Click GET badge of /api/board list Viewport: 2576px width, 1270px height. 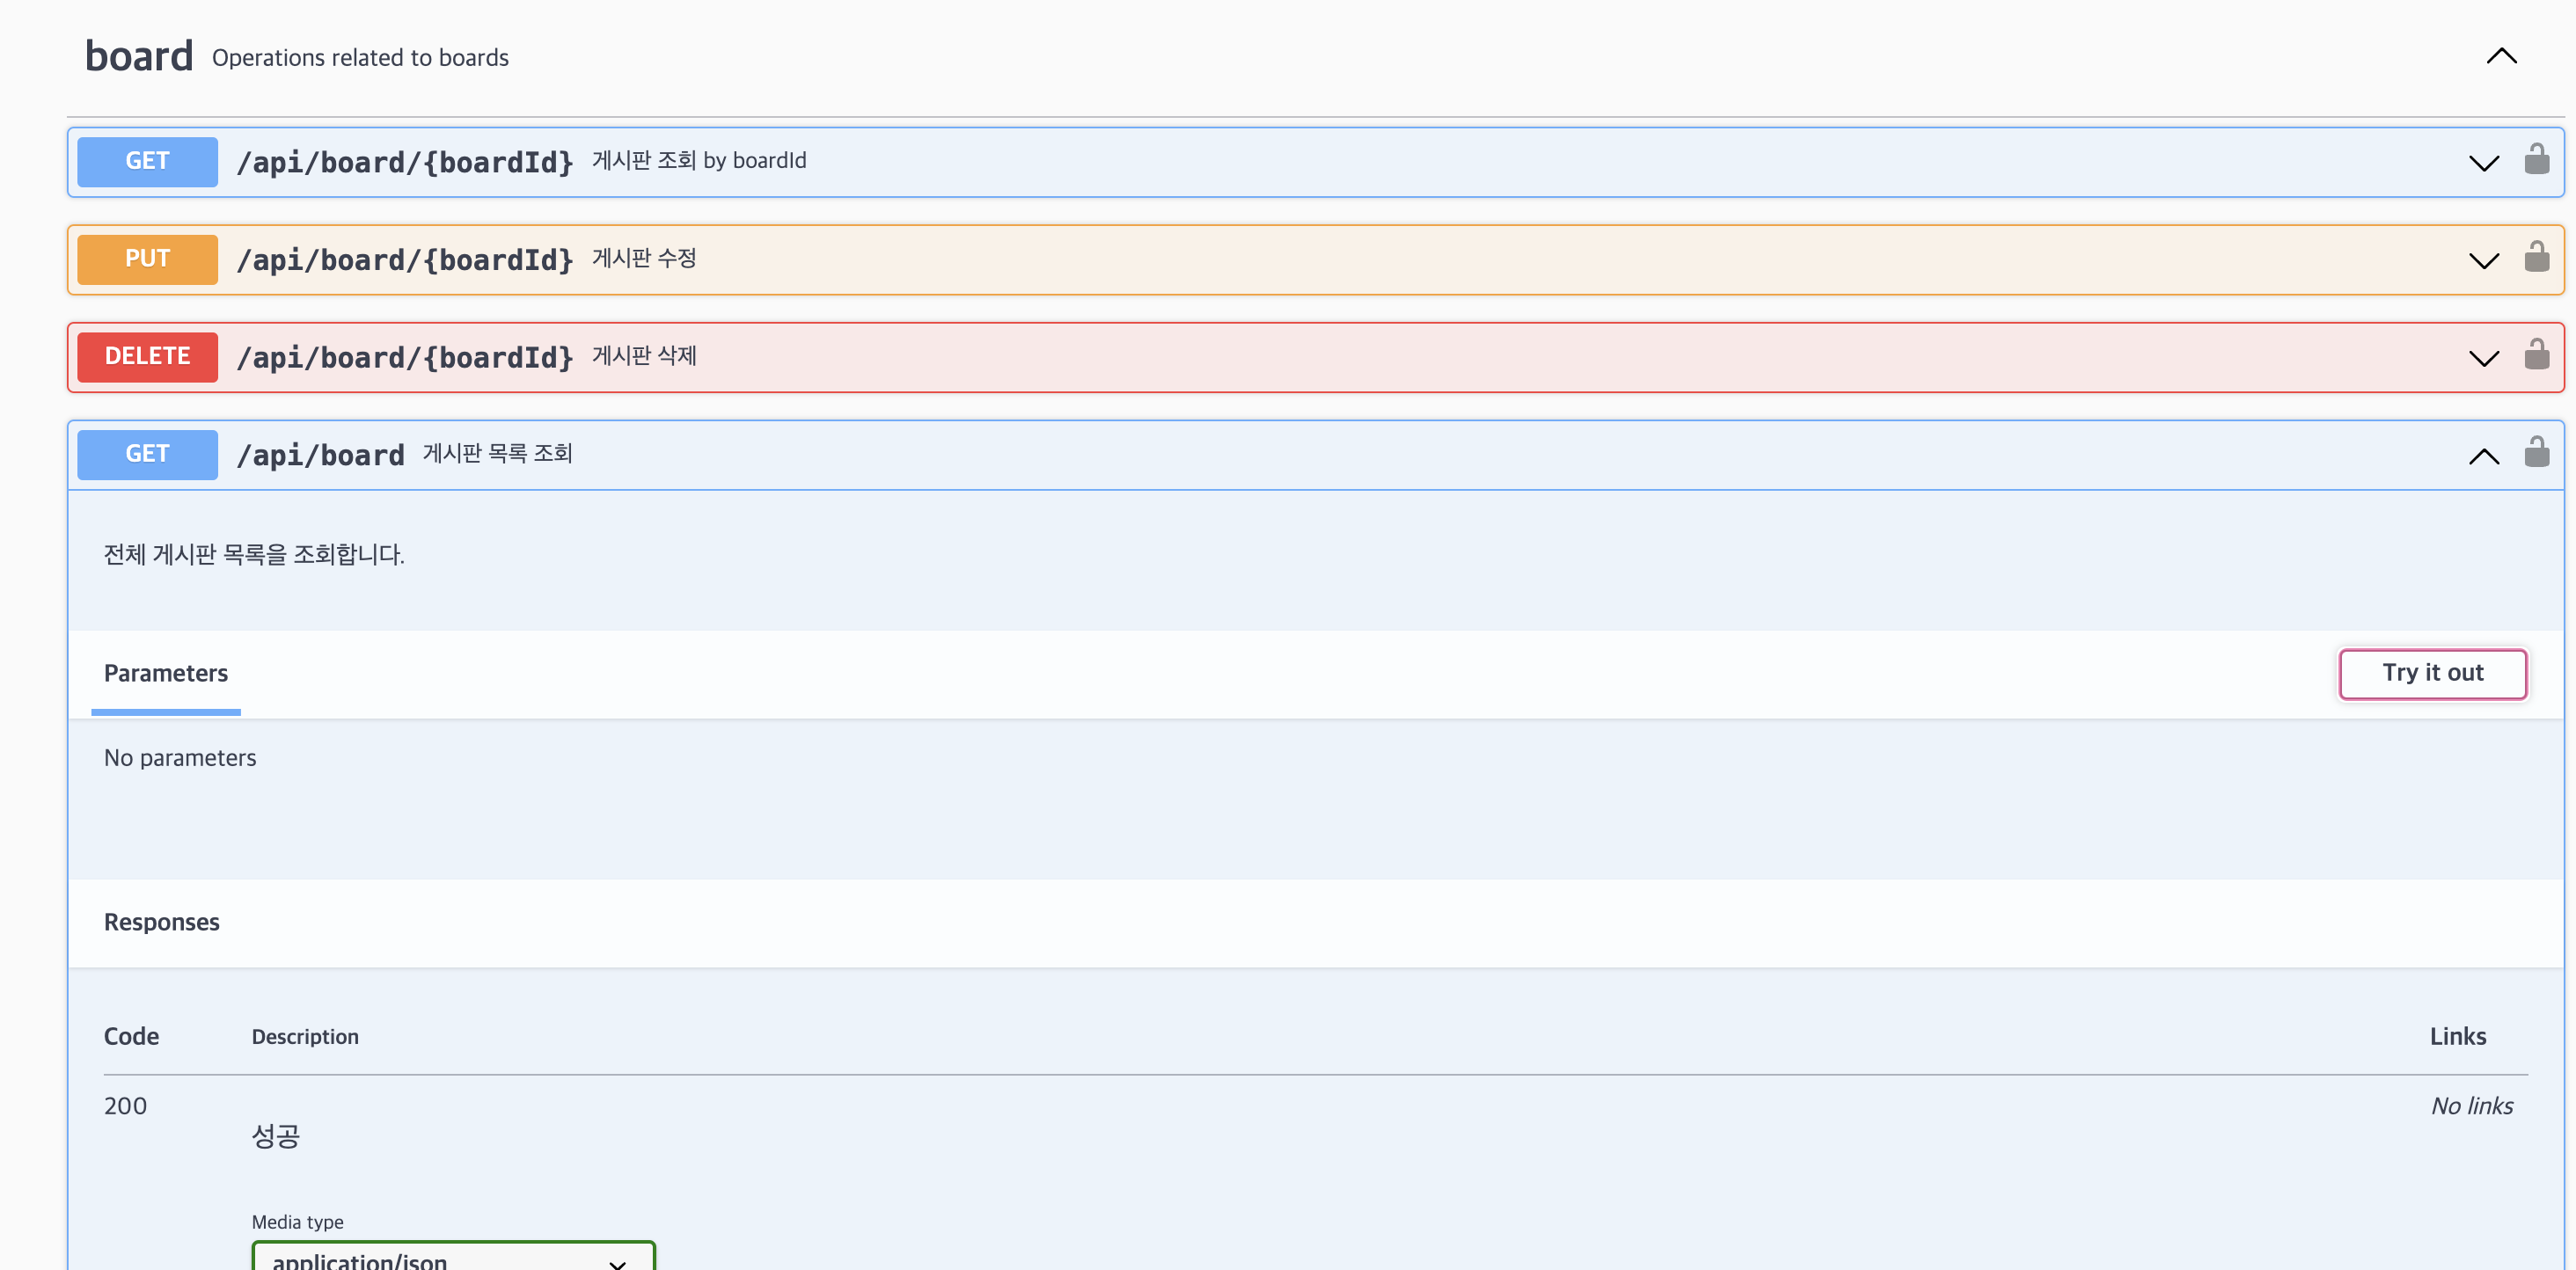pos(147,454)
